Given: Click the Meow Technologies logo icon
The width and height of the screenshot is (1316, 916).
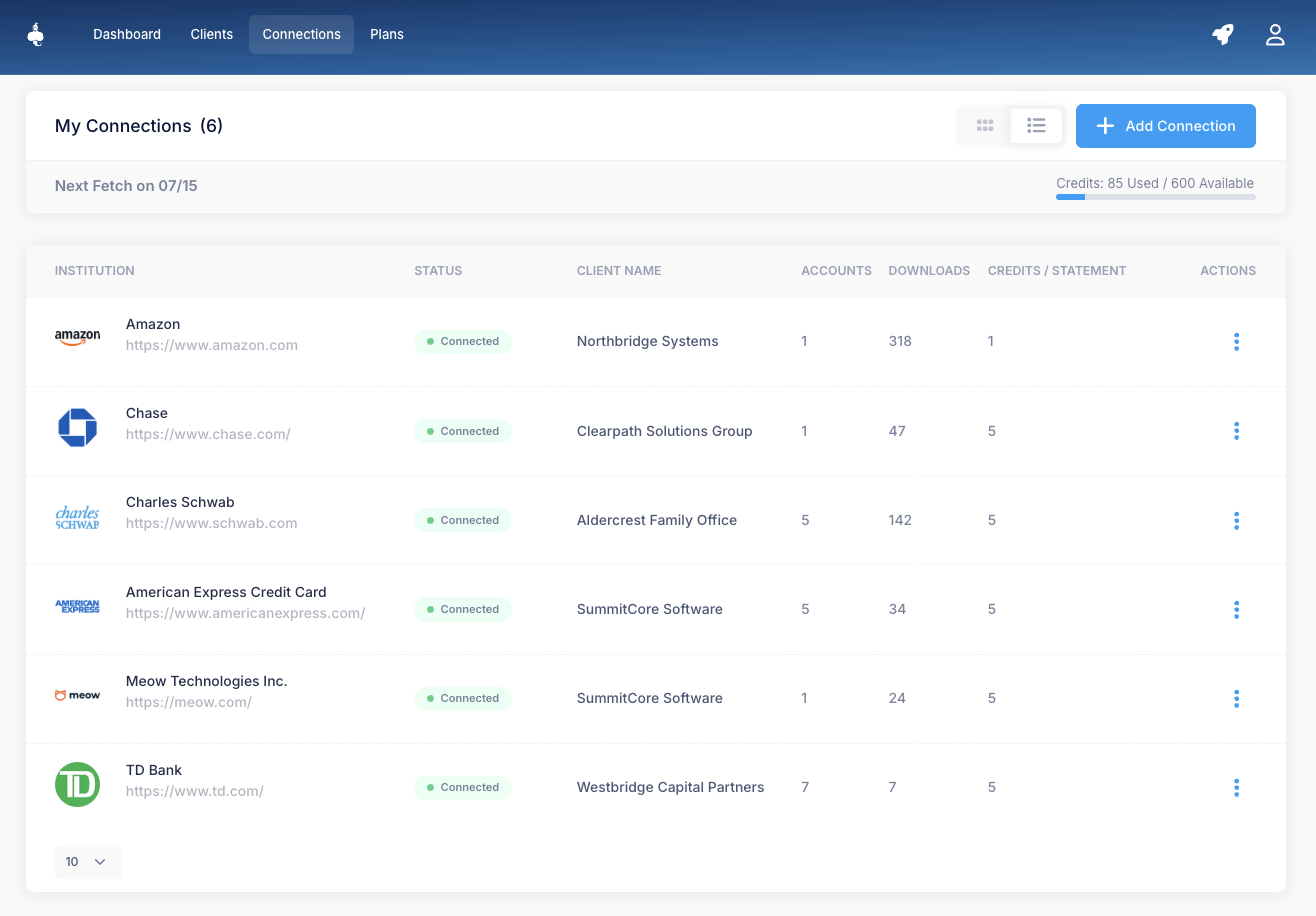Looking at the screenshot, I should 77,695.
